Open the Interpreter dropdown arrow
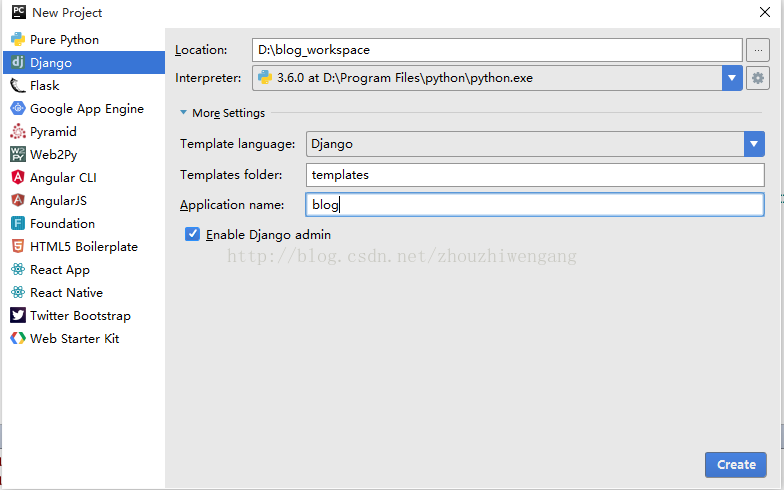The image size is (784, 490). pos(732,78)
